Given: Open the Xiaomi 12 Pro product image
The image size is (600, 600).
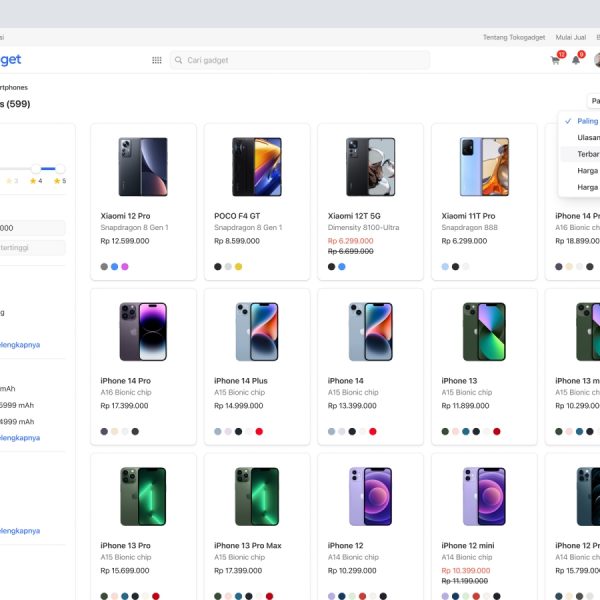Looking at the screenshot, I should pyautogui.click(x=143, y=167).
